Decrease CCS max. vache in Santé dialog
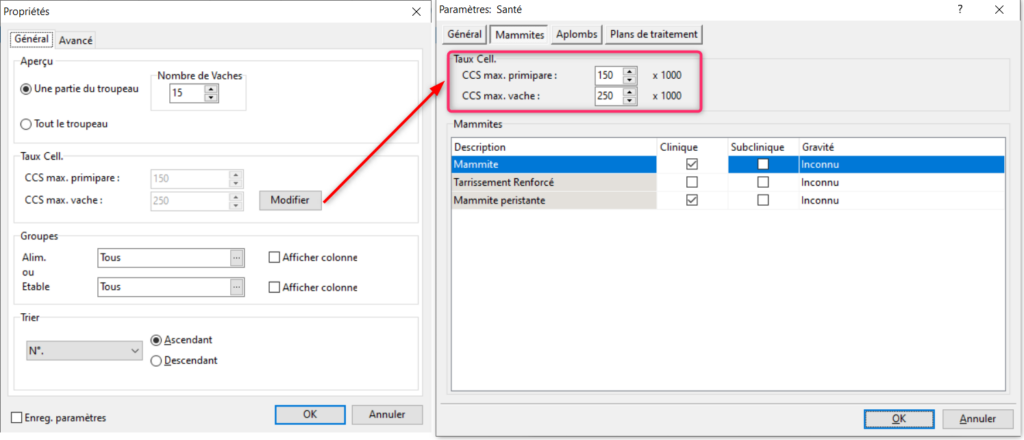The image size is (1024, 440). pos(629,101)
